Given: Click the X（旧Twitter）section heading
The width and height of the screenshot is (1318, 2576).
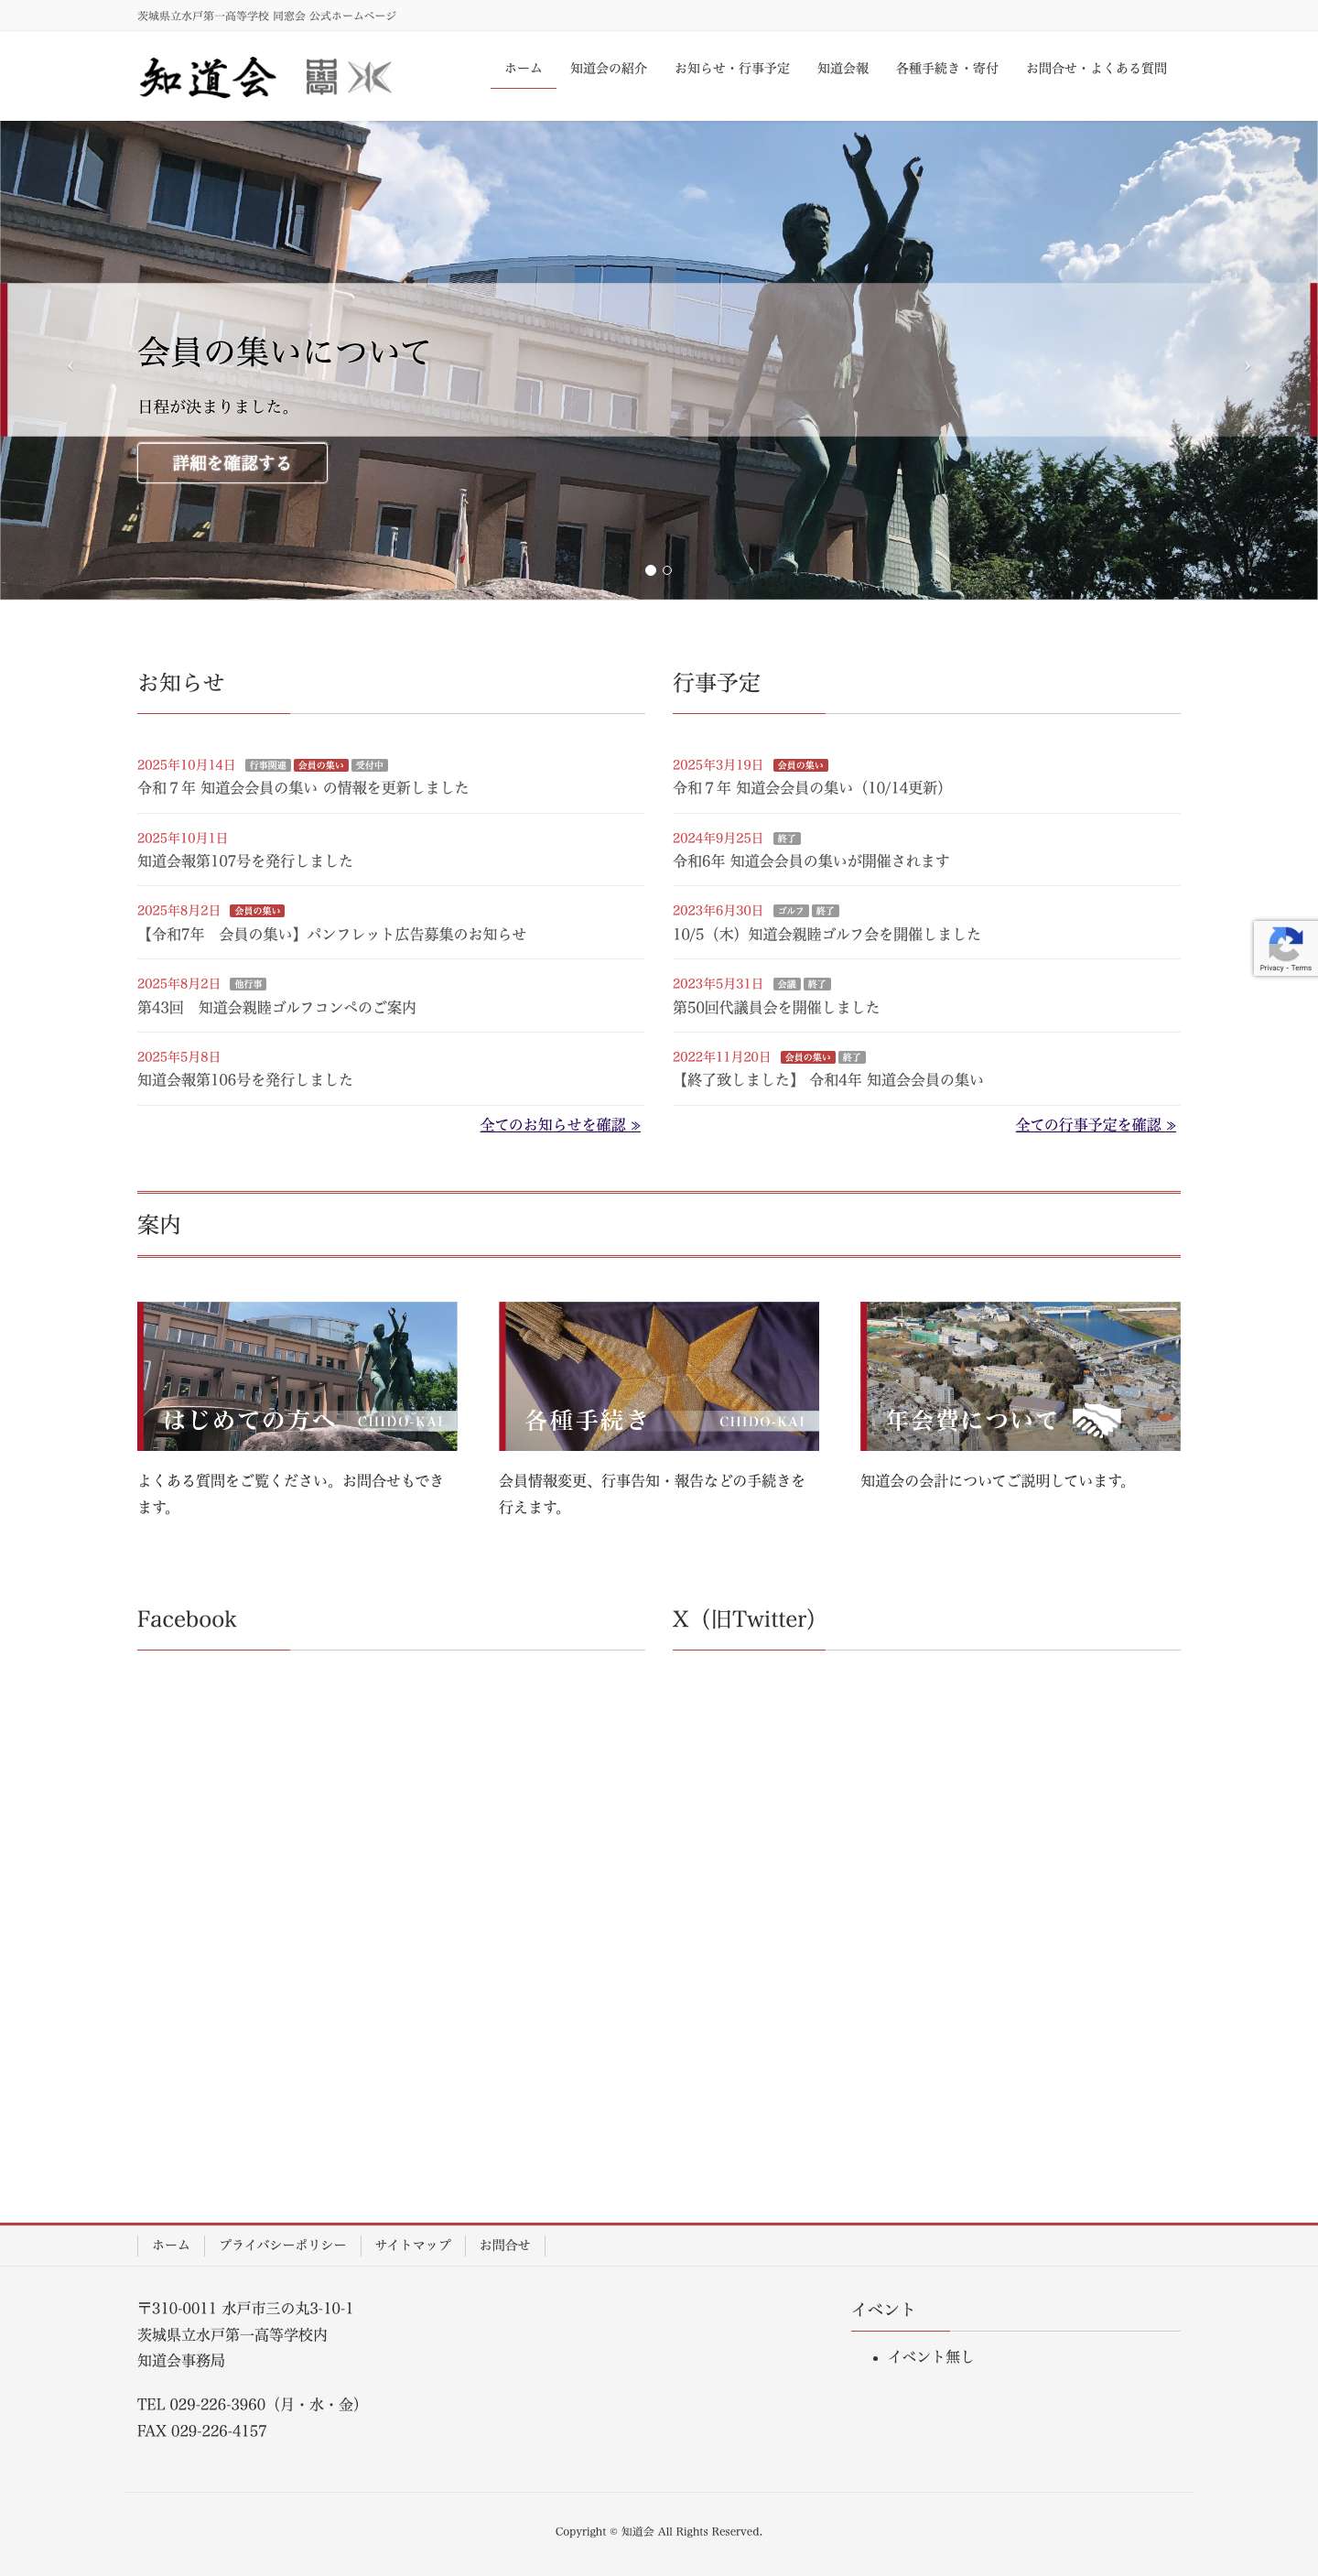Looking at the screenshot, I should pos(745,1619).
